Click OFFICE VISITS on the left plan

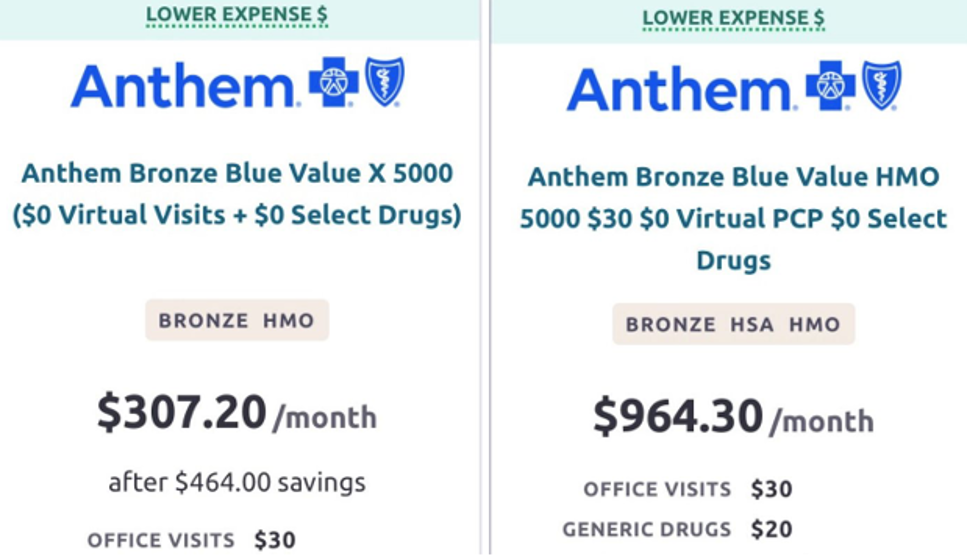pyautogui.click(x=161, y=540)
